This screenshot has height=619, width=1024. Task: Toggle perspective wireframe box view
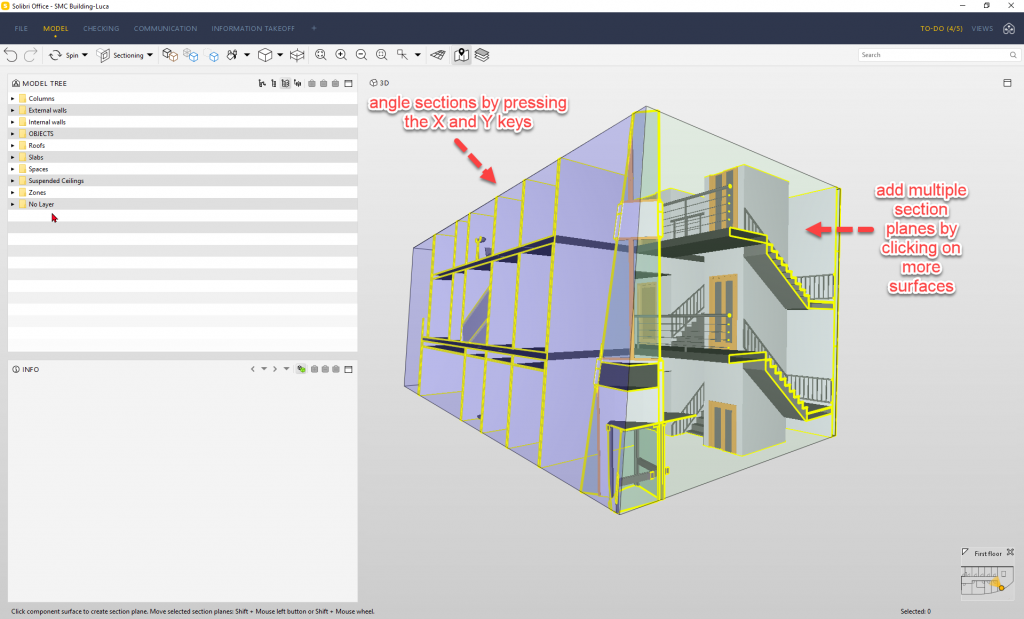coord(297,55)
